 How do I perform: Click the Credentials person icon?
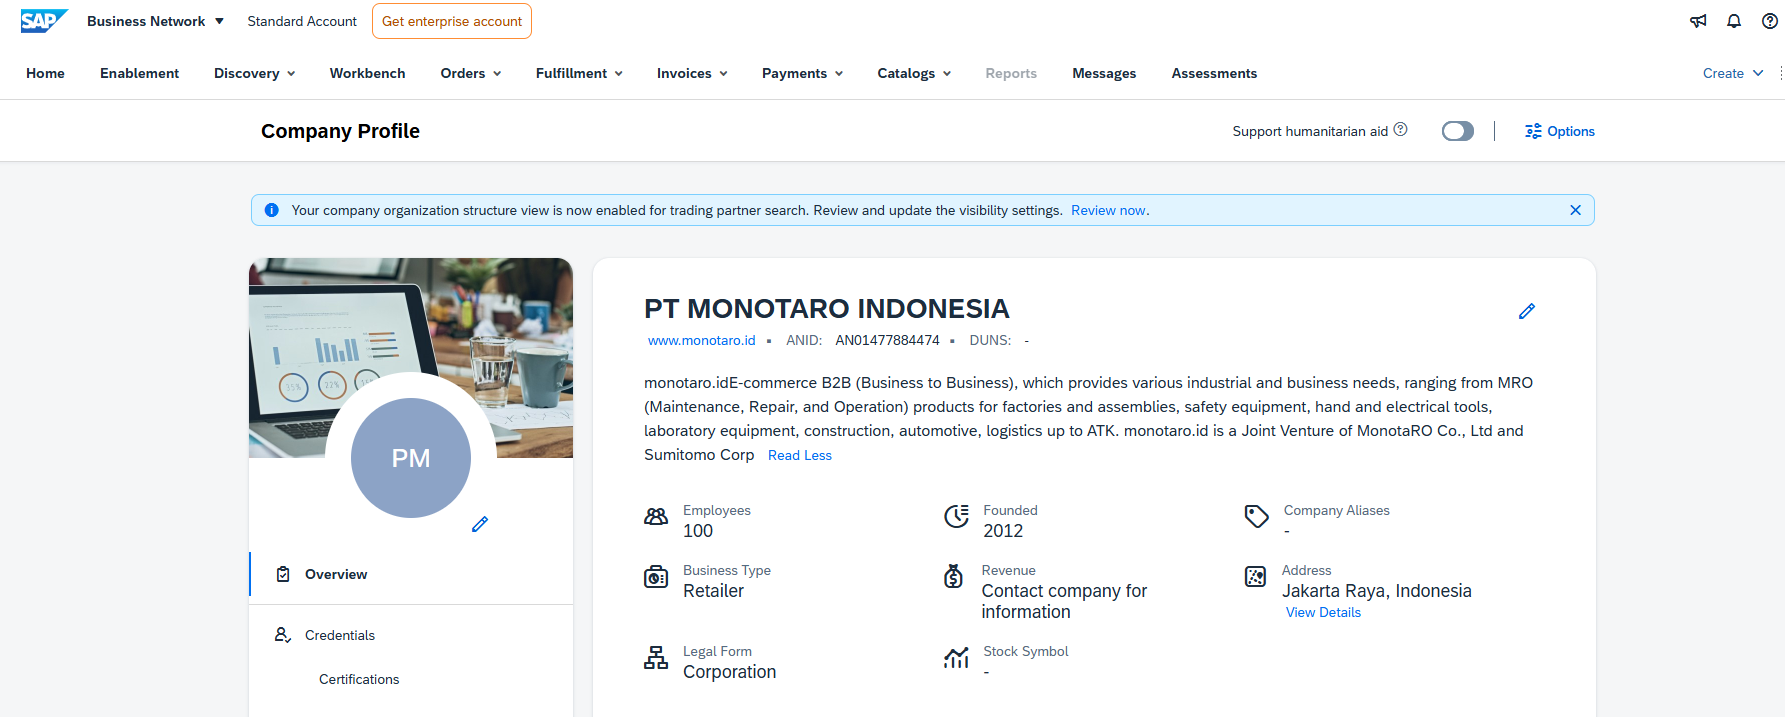click(x=283, y=635)
